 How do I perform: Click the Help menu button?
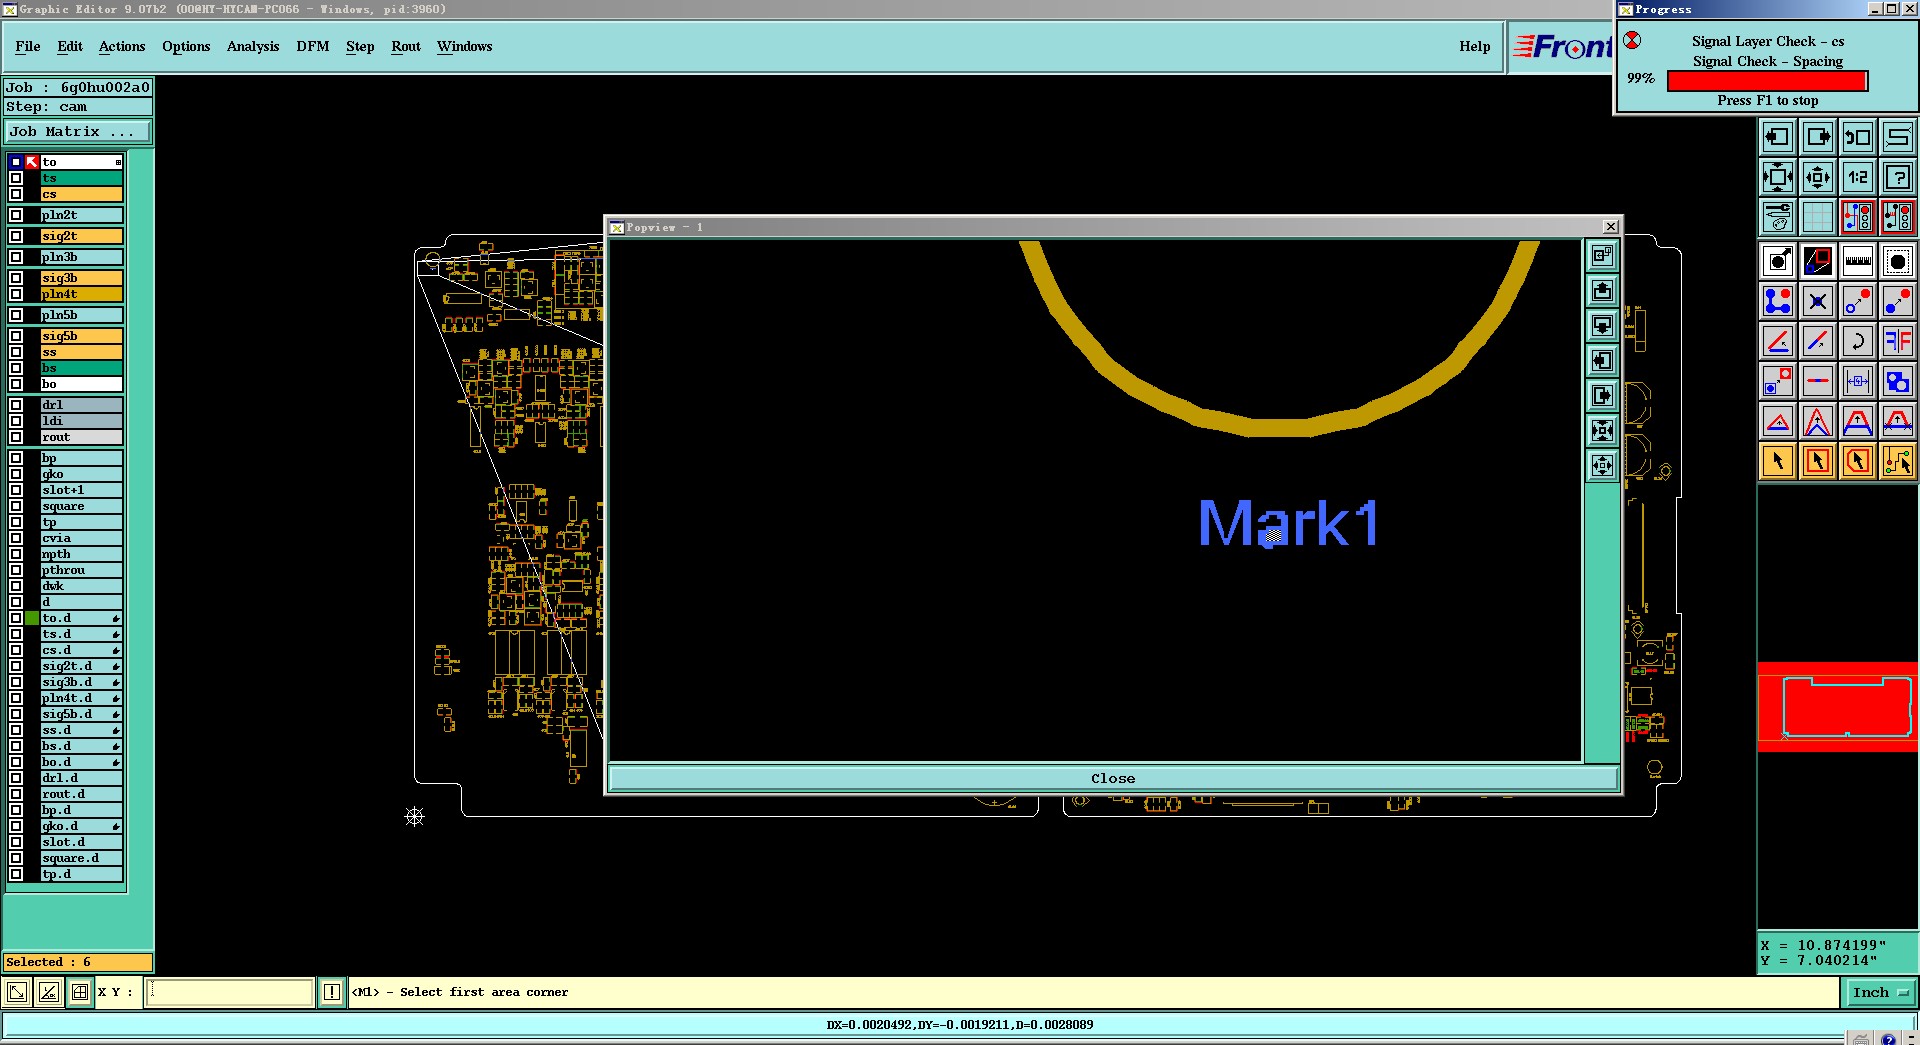coord(1474,46)
